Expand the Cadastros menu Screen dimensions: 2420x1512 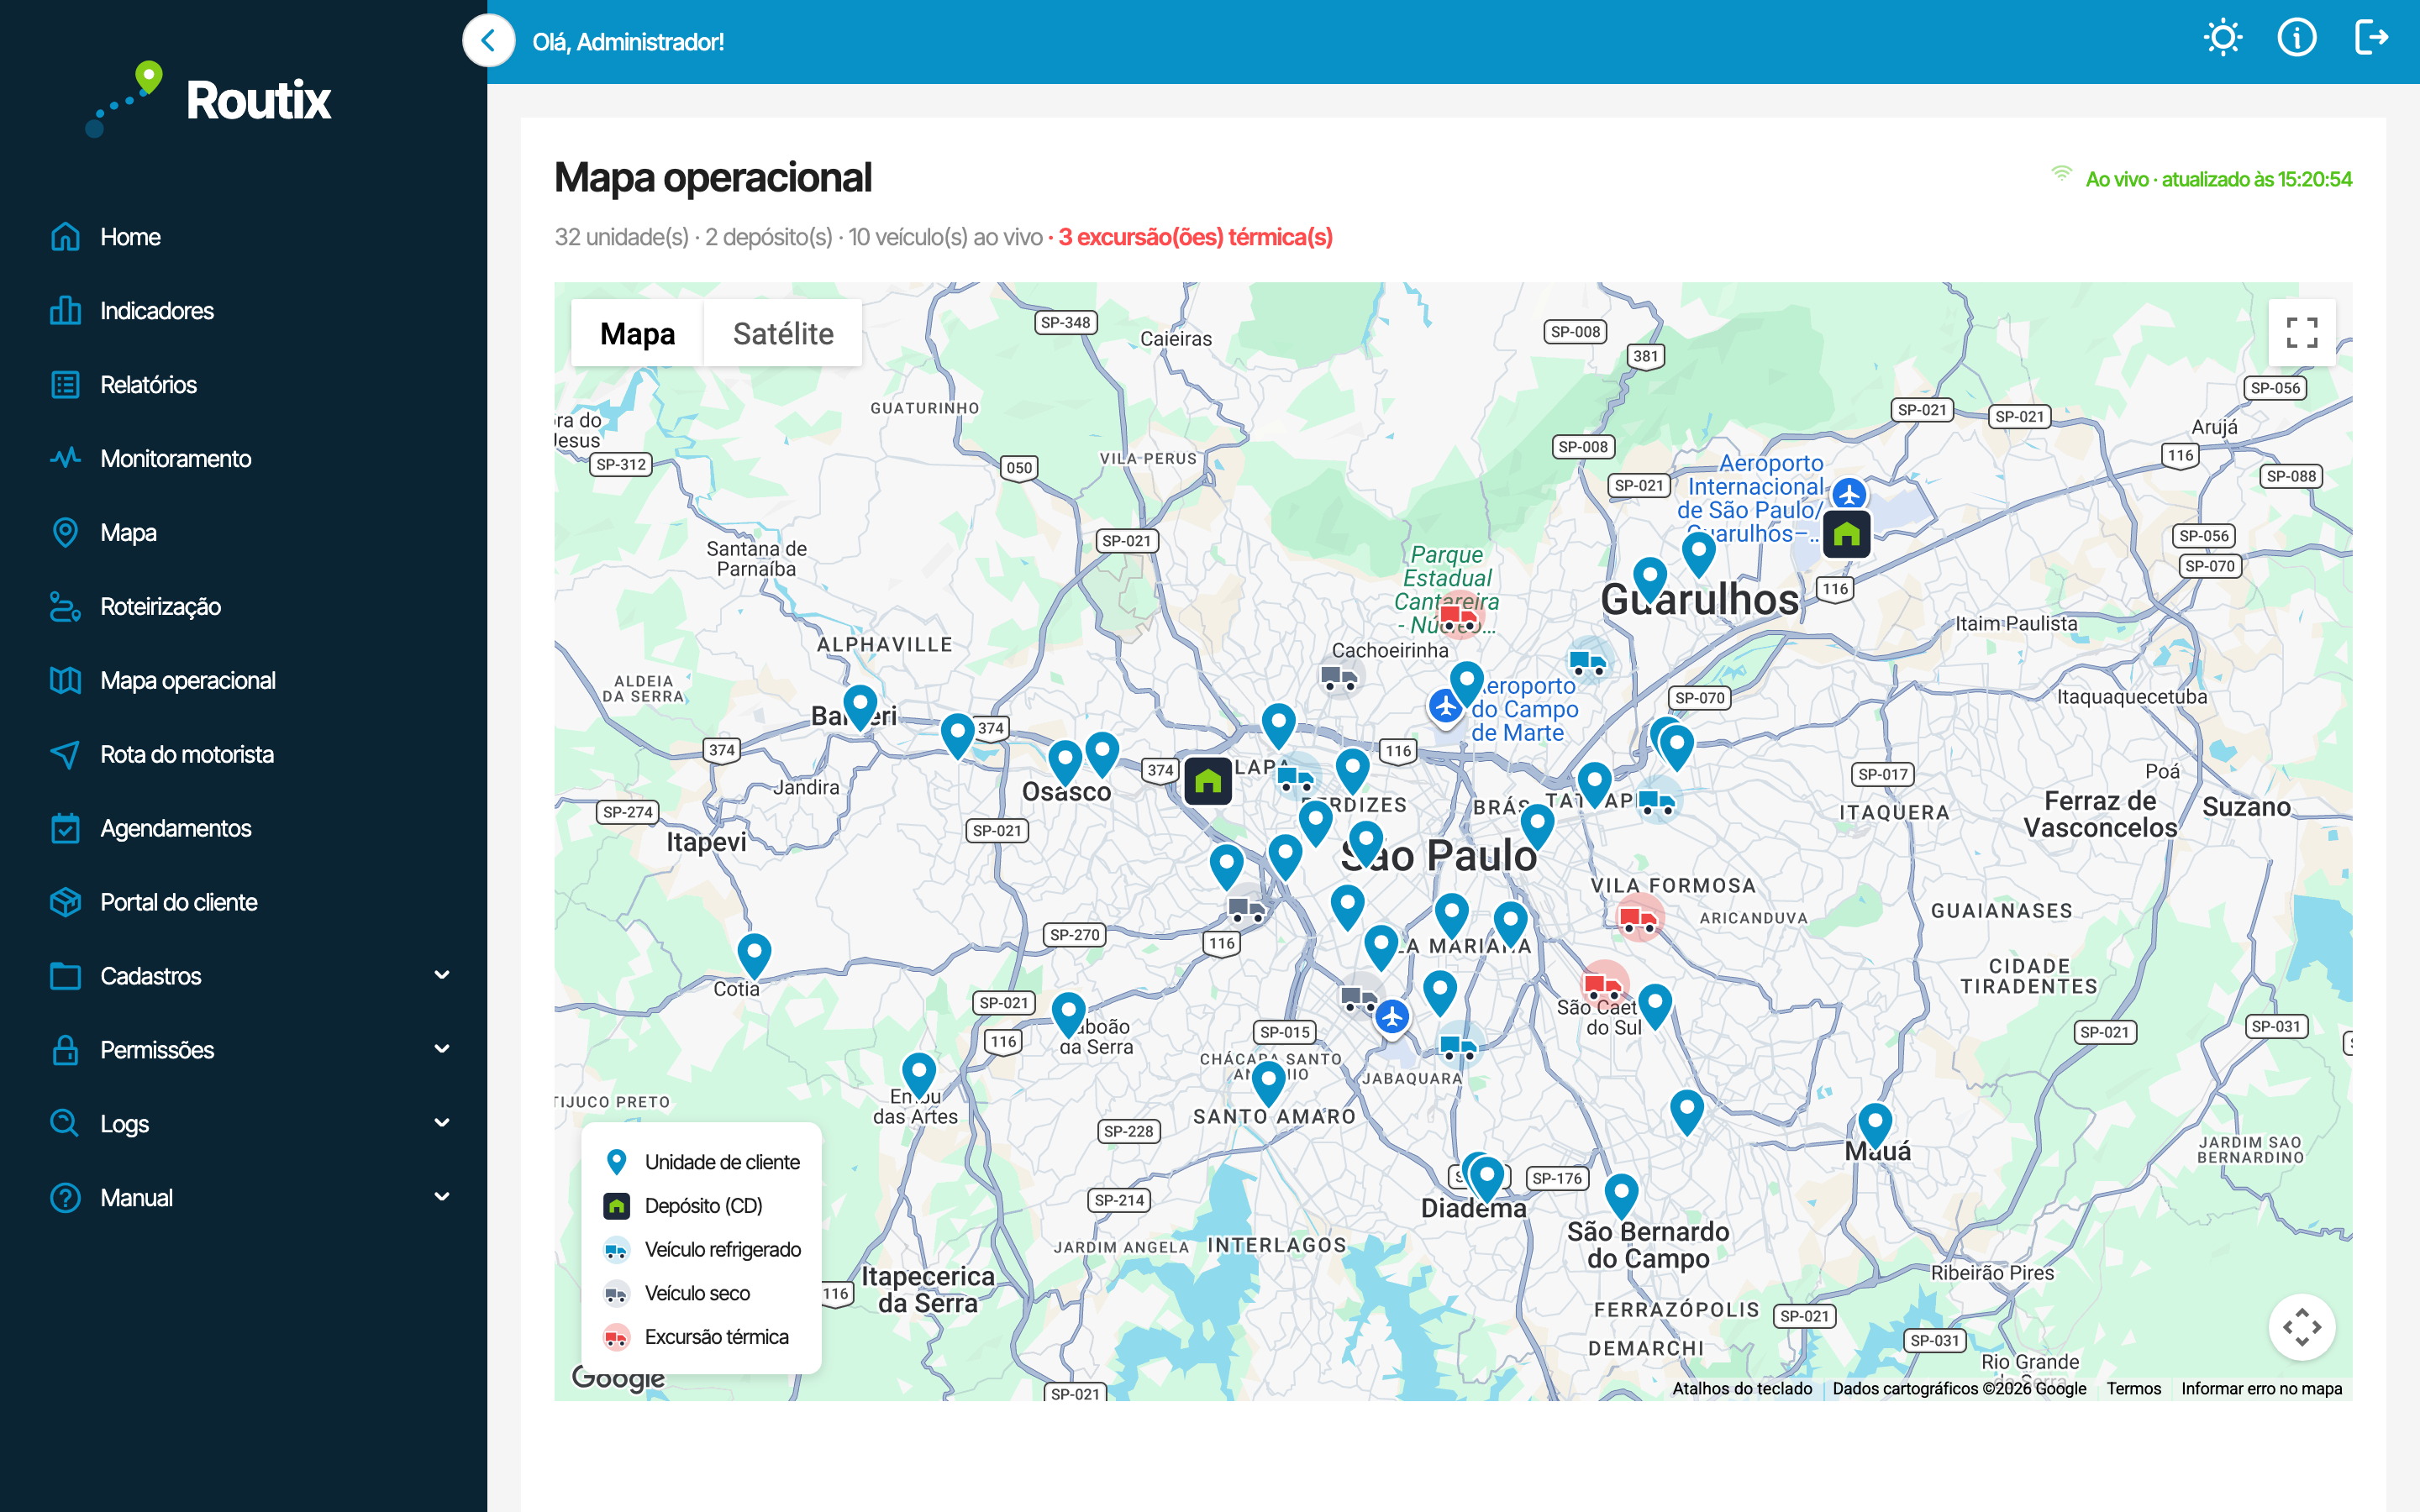tap(442, 975)
